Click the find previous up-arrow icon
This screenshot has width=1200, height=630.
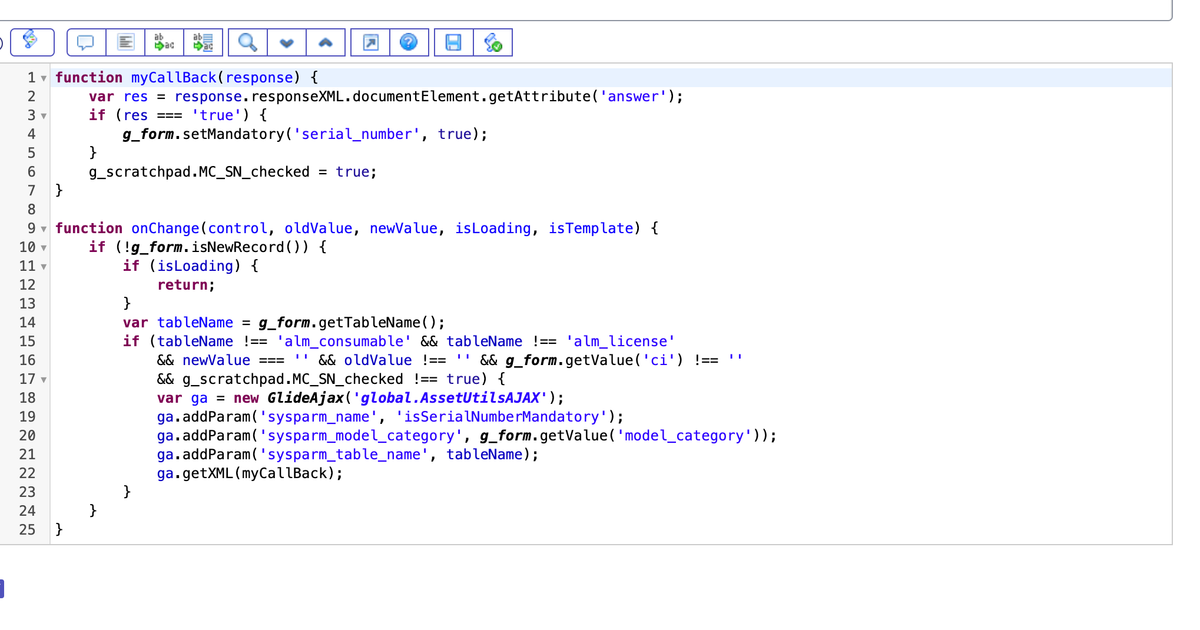pos(326,43)
